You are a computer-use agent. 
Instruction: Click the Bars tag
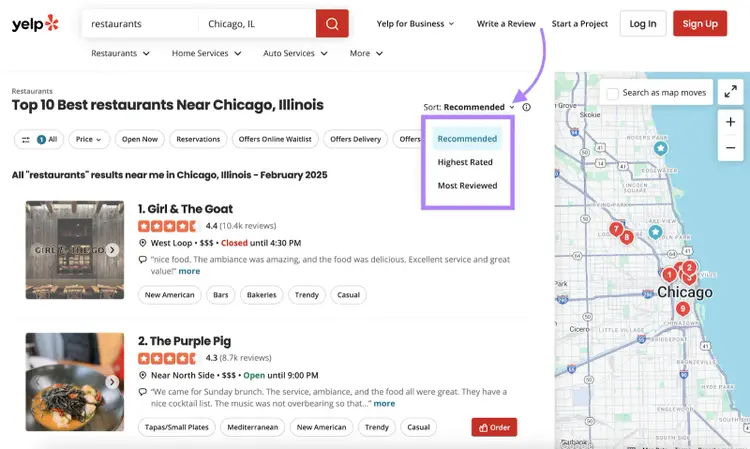(x=221, y=295)
